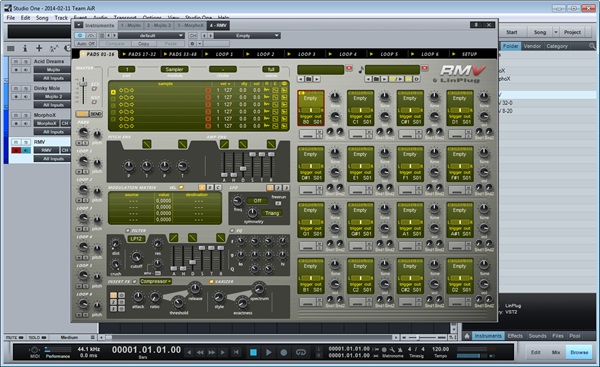Return to zero with the transport skip-back button
This screenshot has width=600, height=367.
[236, 352]
